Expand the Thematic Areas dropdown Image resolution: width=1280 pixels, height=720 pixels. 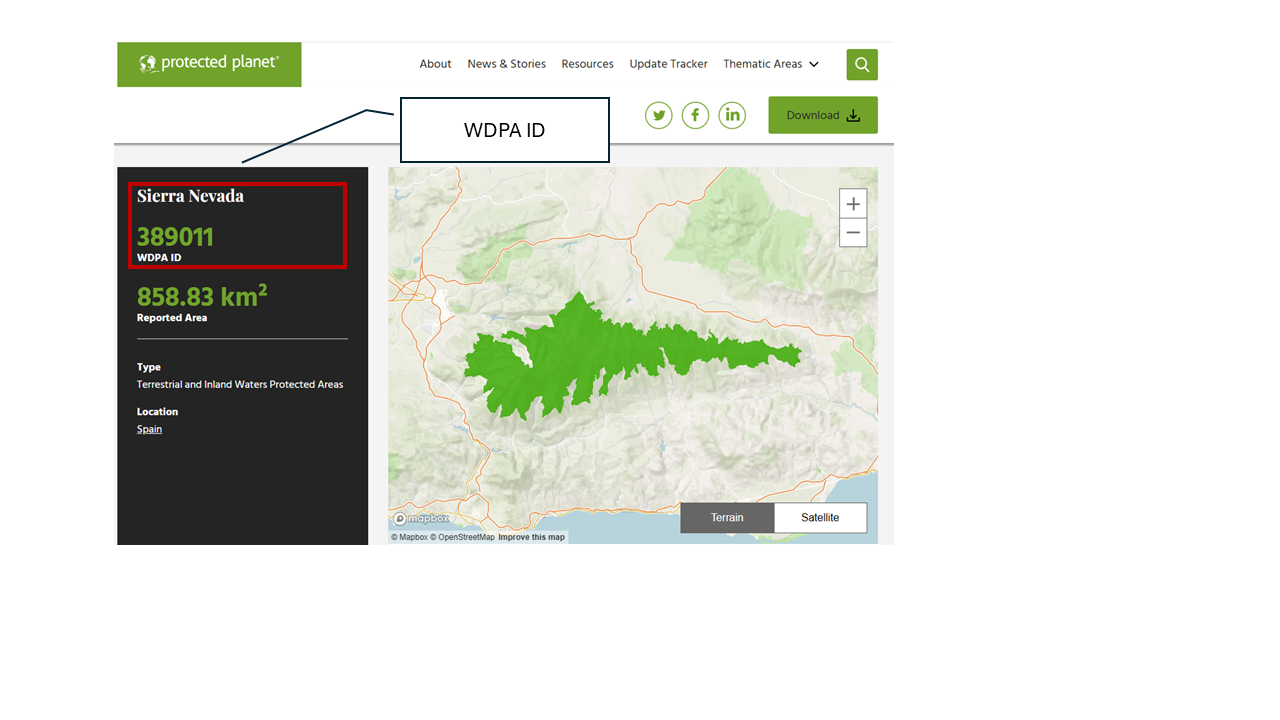[770, 64]
